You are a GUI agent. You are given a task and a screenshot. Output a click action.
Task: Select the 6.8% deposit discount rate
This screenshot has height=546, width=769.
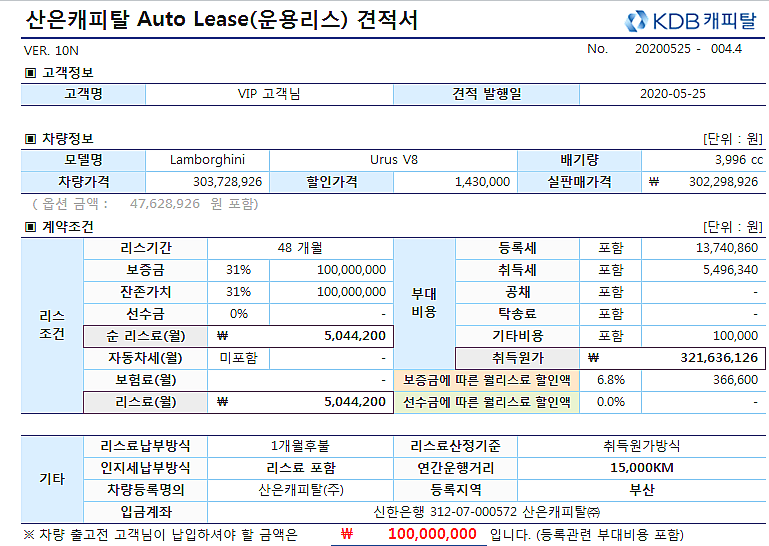[x=611, y=380]
